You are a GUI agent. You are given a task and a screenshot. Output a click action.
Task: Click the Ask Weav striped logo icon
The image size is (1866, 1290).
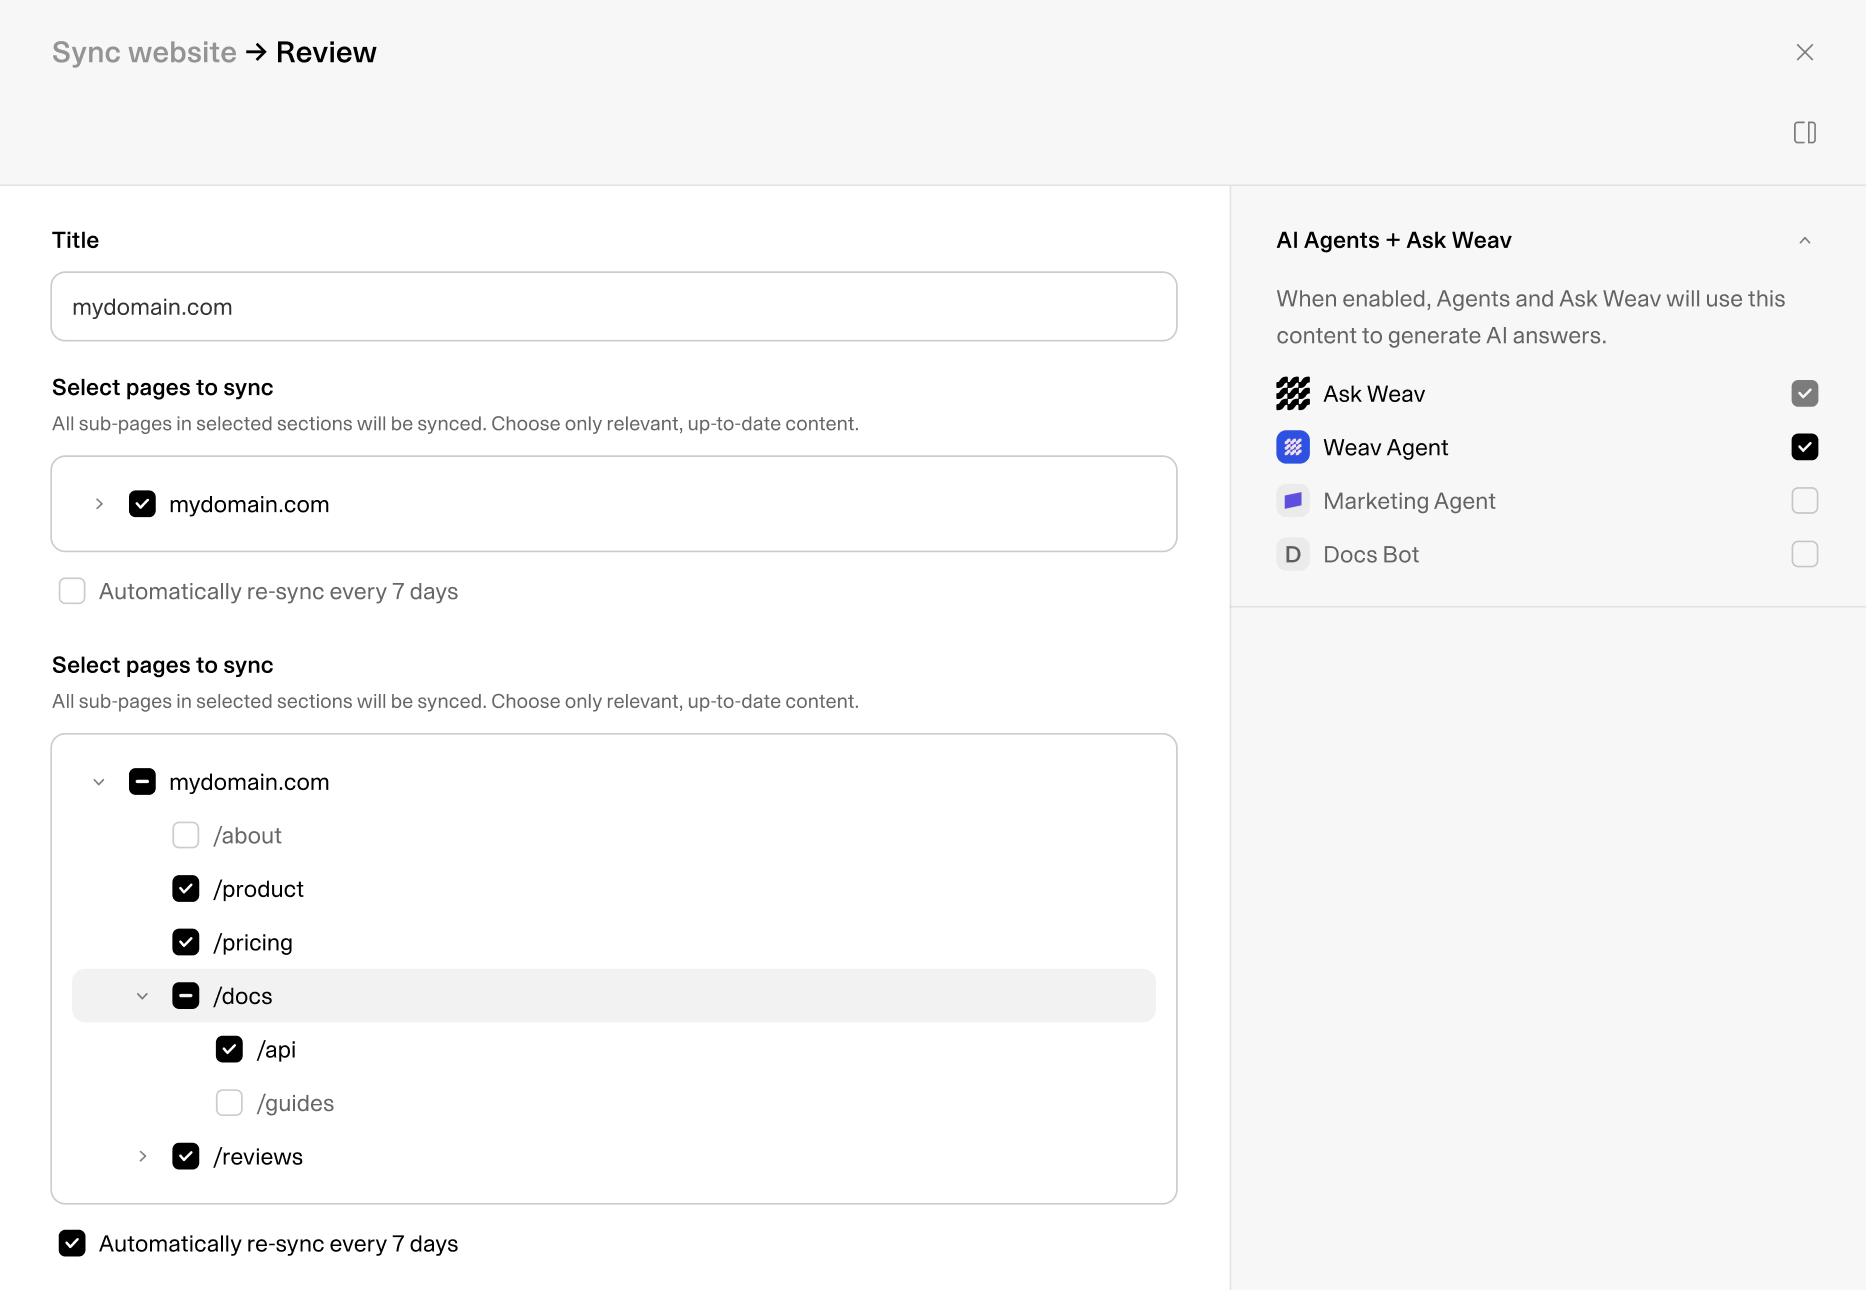(1292, 394)
